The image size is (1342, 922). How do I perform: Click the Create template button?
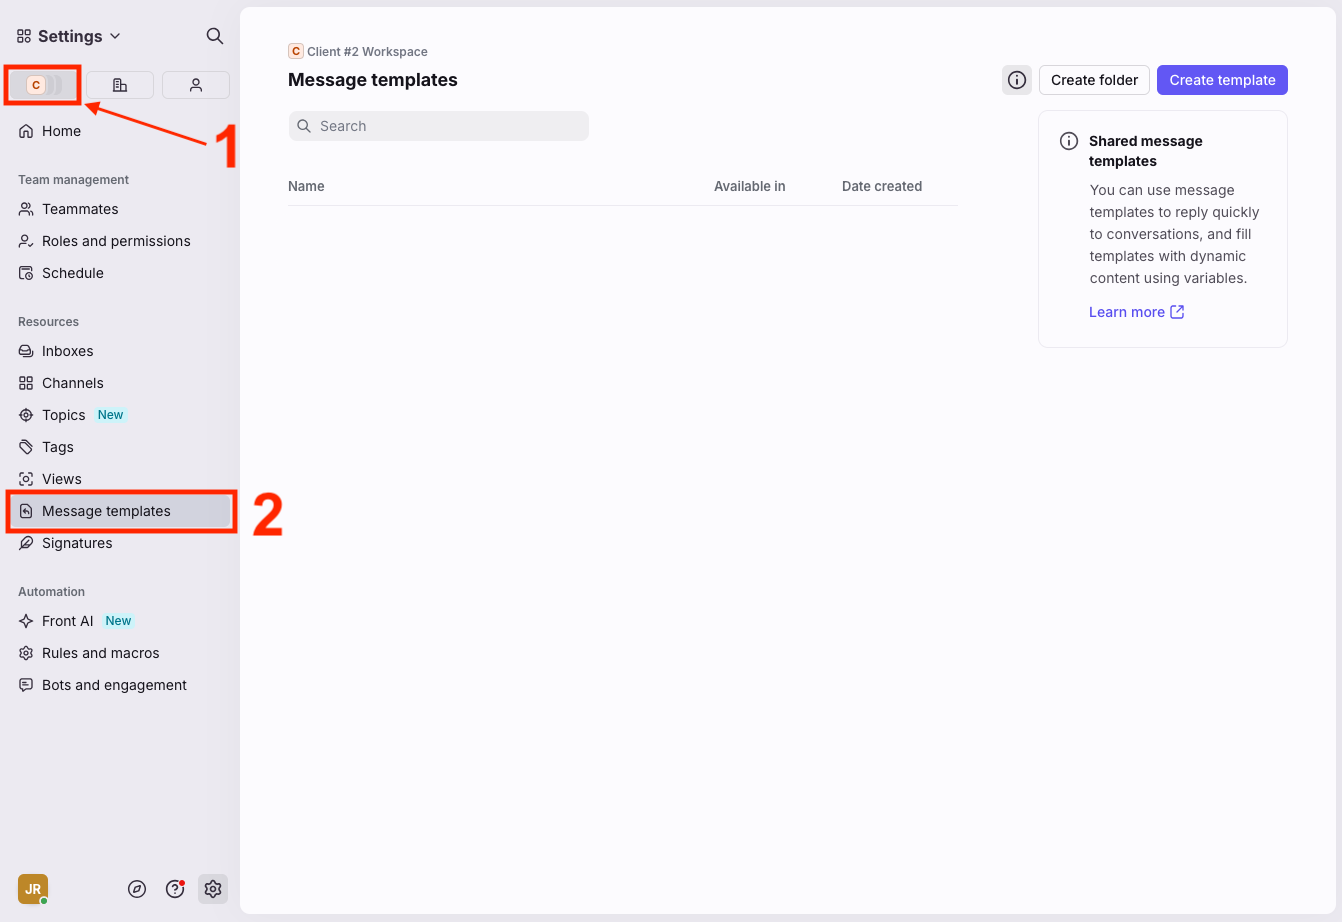pyautogui.click(x=1222, y=80)
